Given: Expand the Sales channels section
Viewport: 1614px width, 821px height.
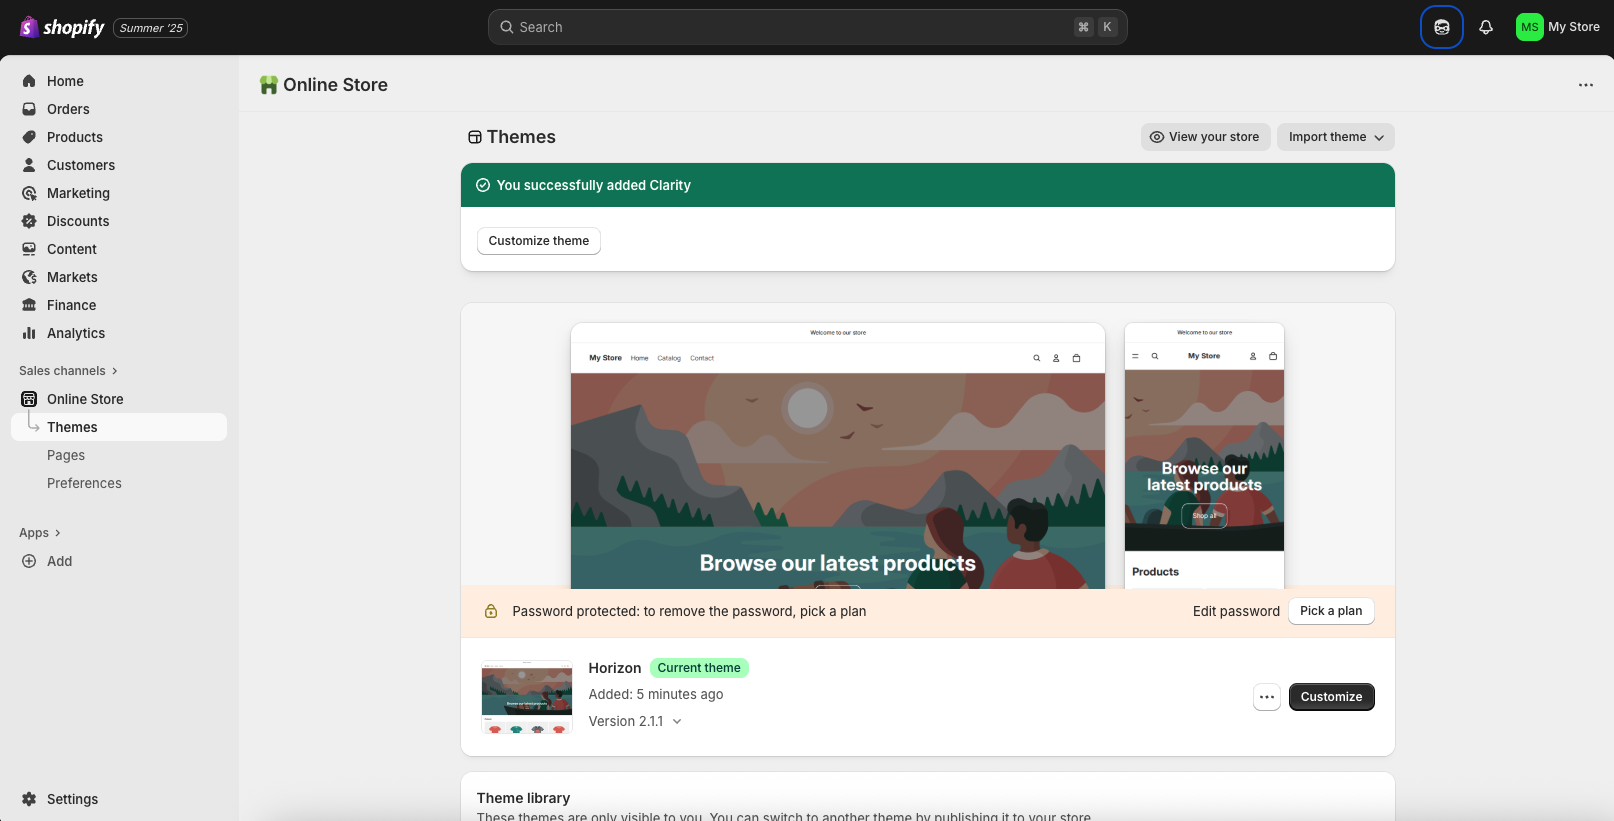Looking at the screenshot, I should point(68,371).
